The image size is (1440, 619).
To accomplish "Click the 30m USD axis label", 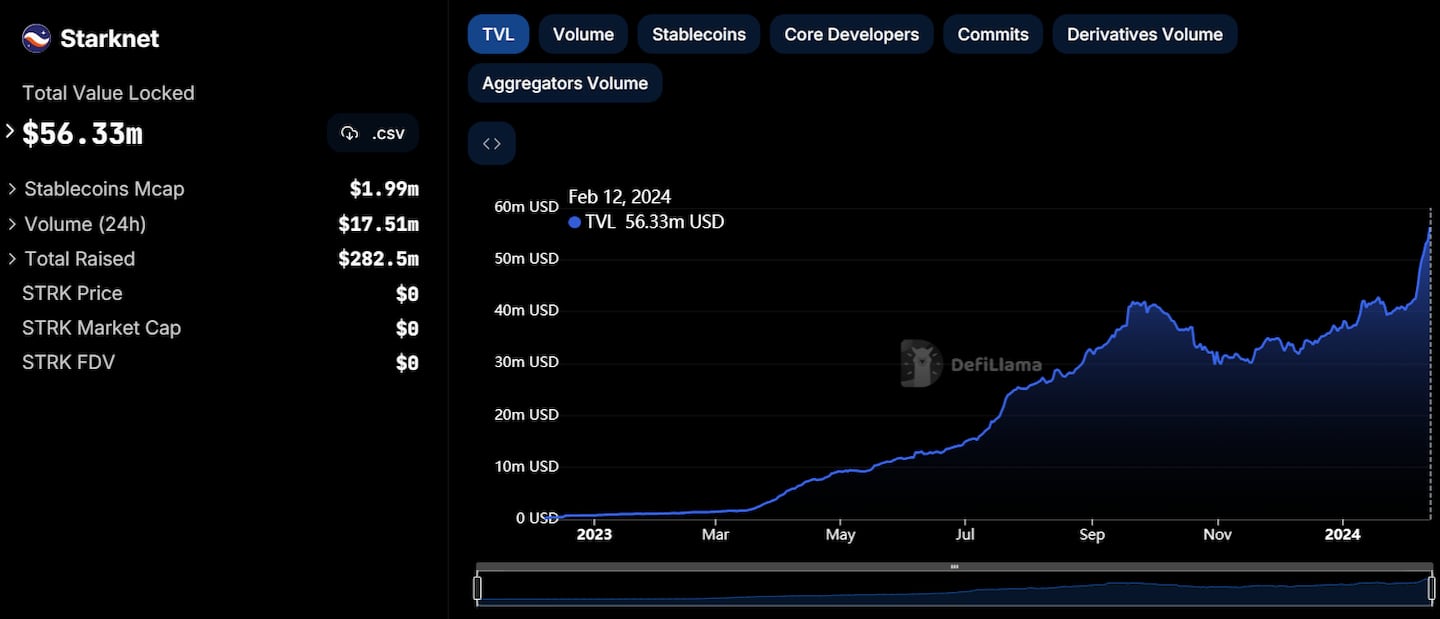I will point(527,362).
